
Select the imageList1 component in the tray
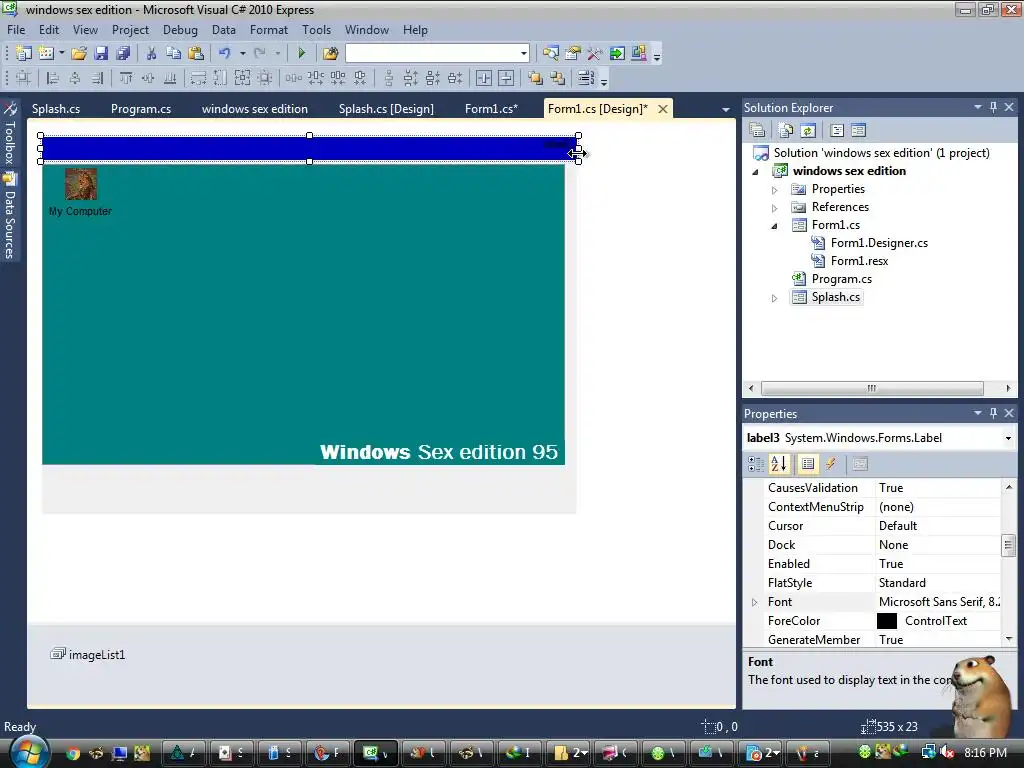click(88, 654)
